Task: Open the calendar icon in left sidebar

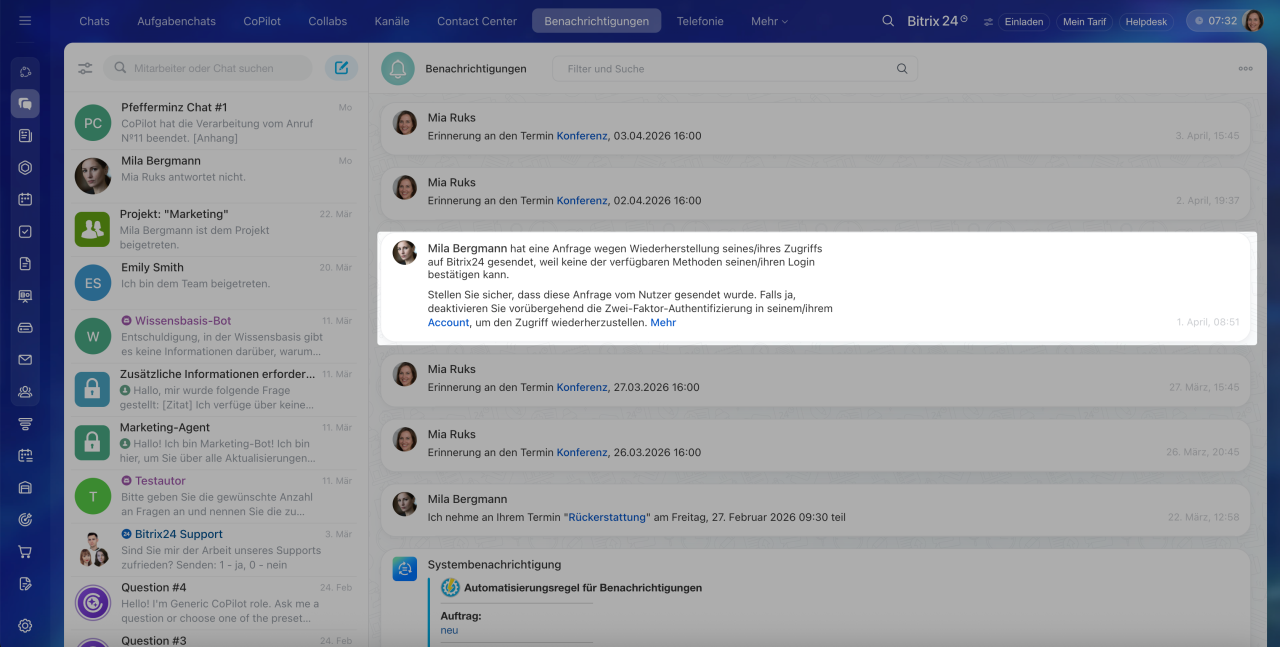Action: pyautogui.click(x=25, y=199)
